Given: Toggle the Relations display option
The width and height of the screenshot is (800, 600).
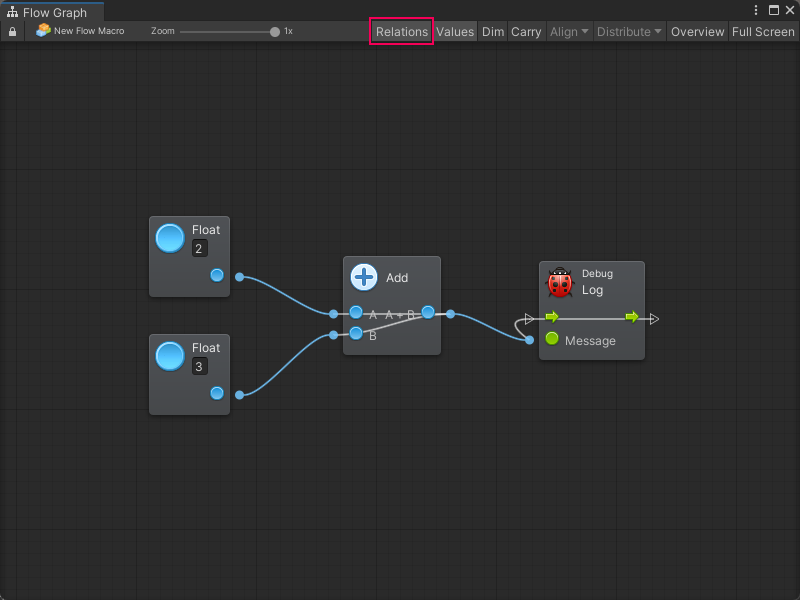Looking at the screenshot, I should pos(401,32).
